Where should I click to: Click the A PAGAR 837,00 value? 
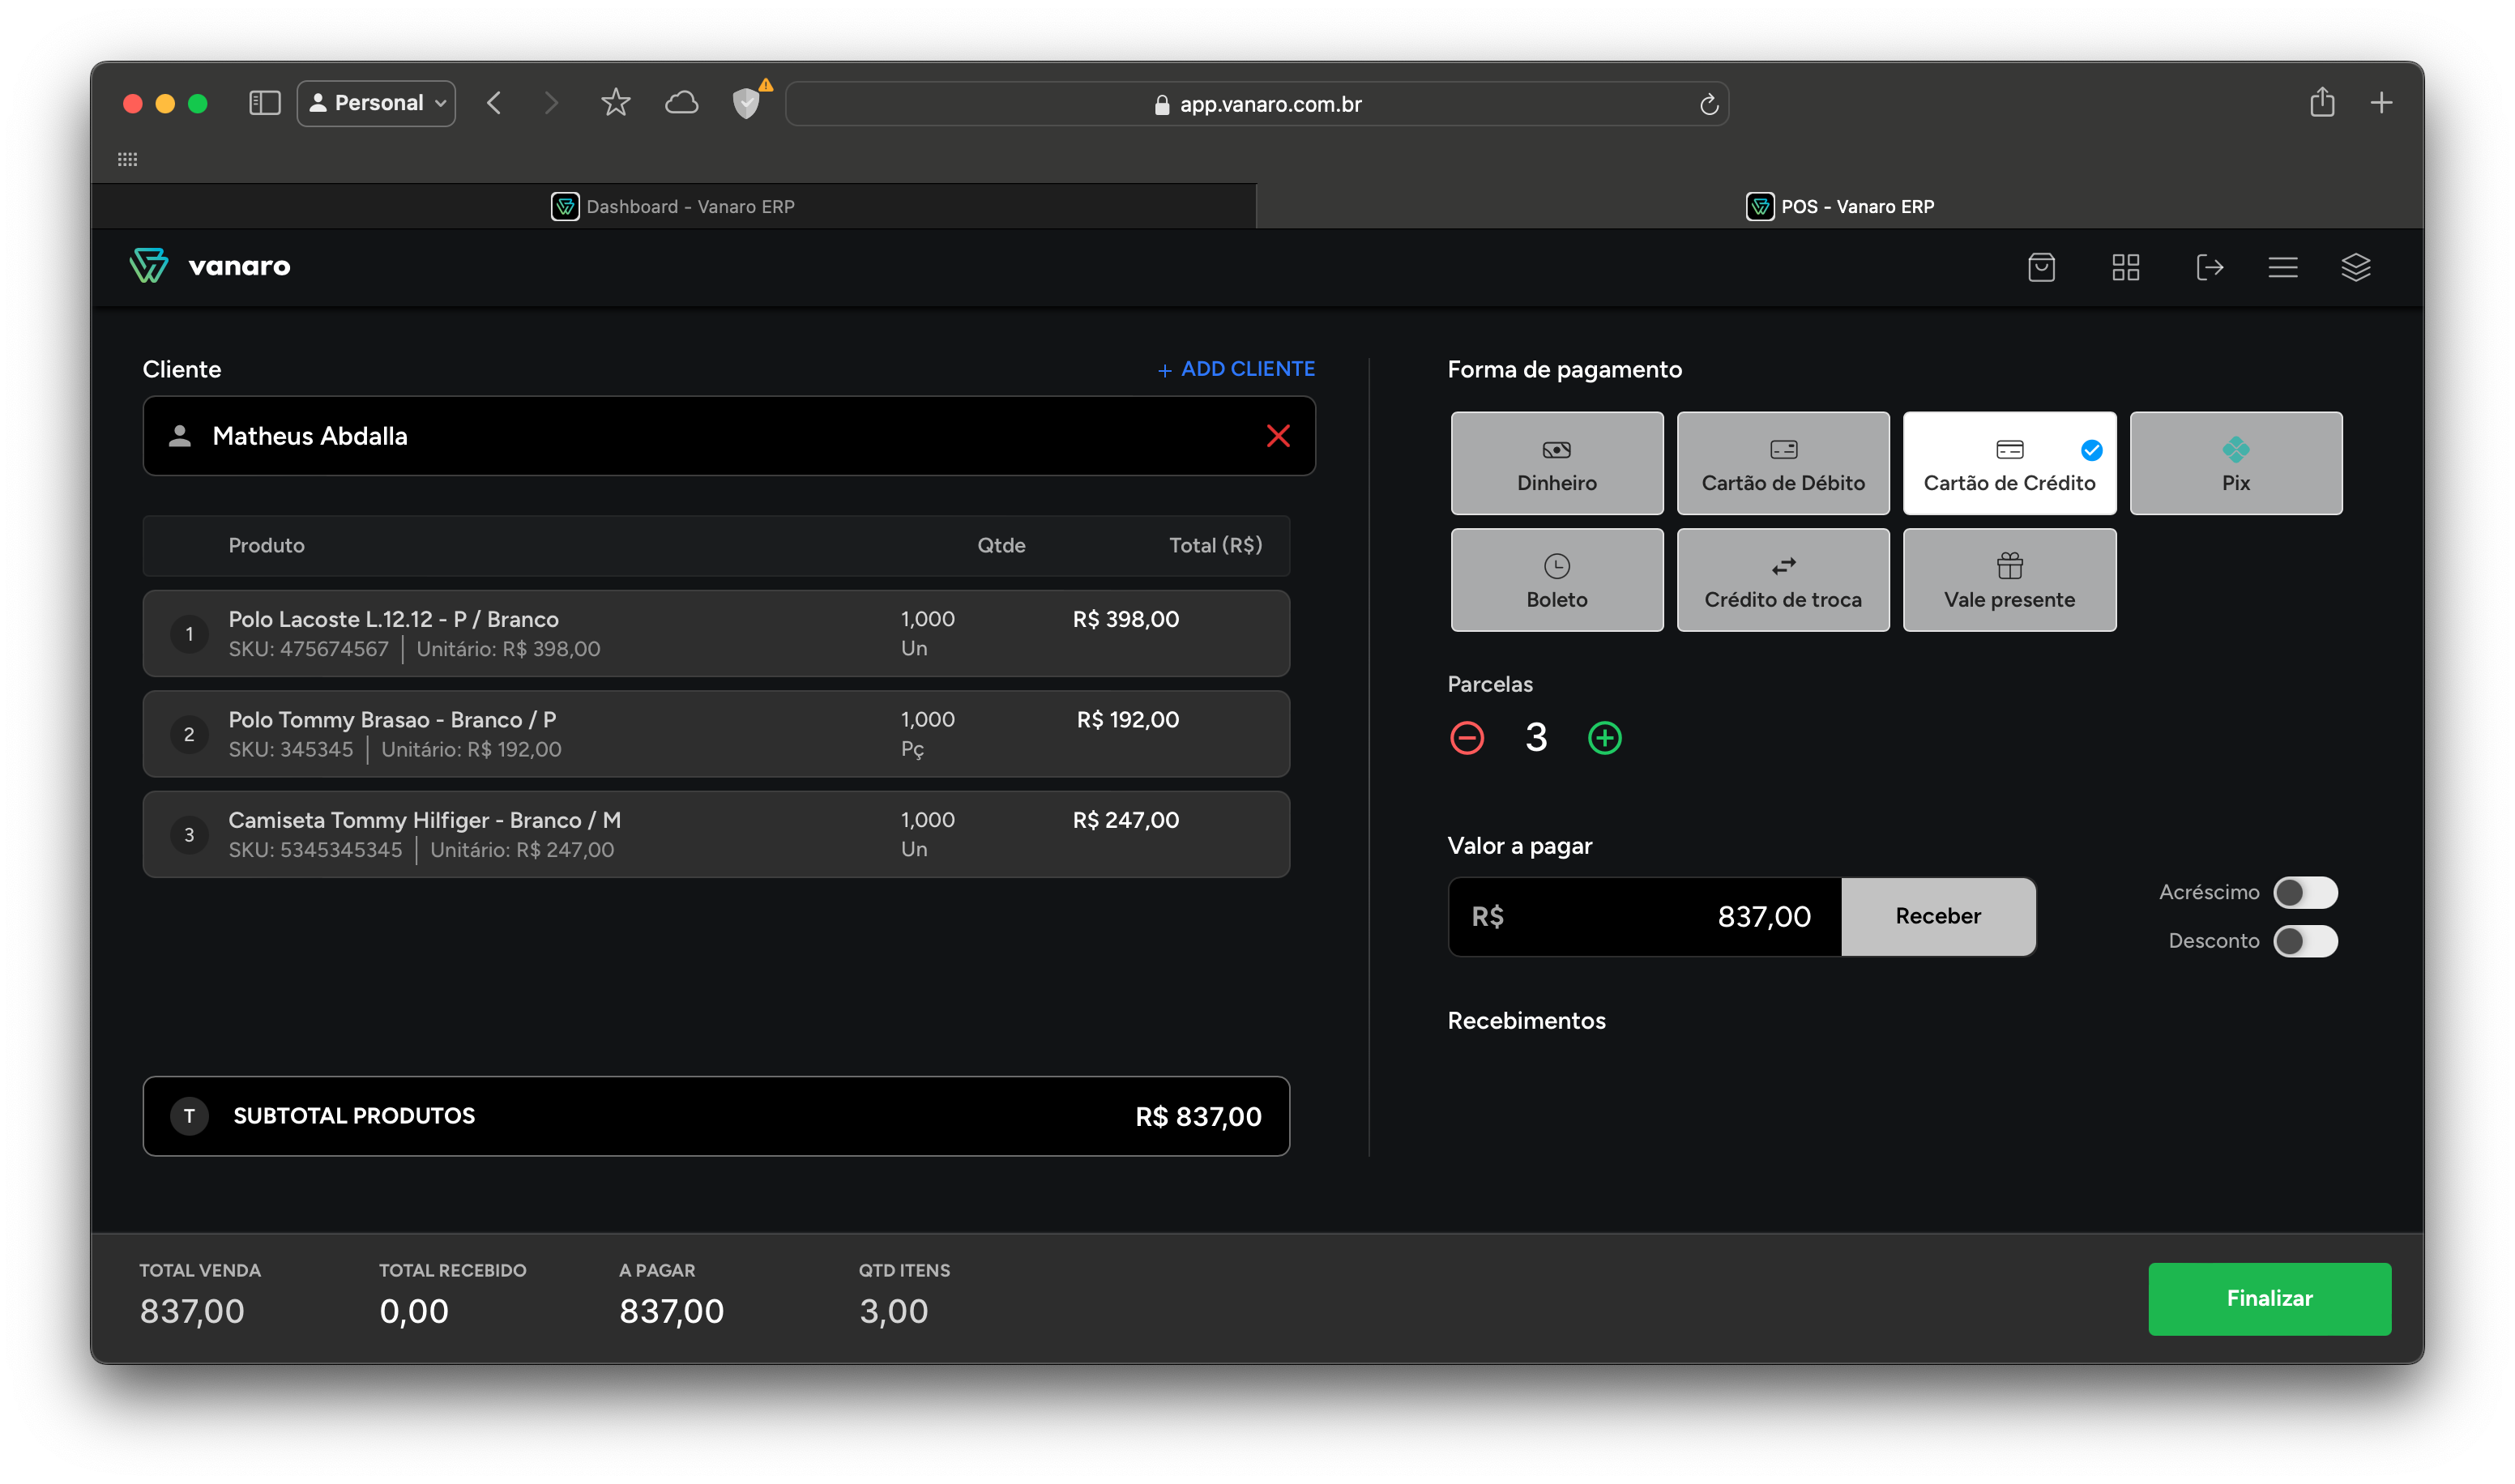click(x=671, y=1311)
